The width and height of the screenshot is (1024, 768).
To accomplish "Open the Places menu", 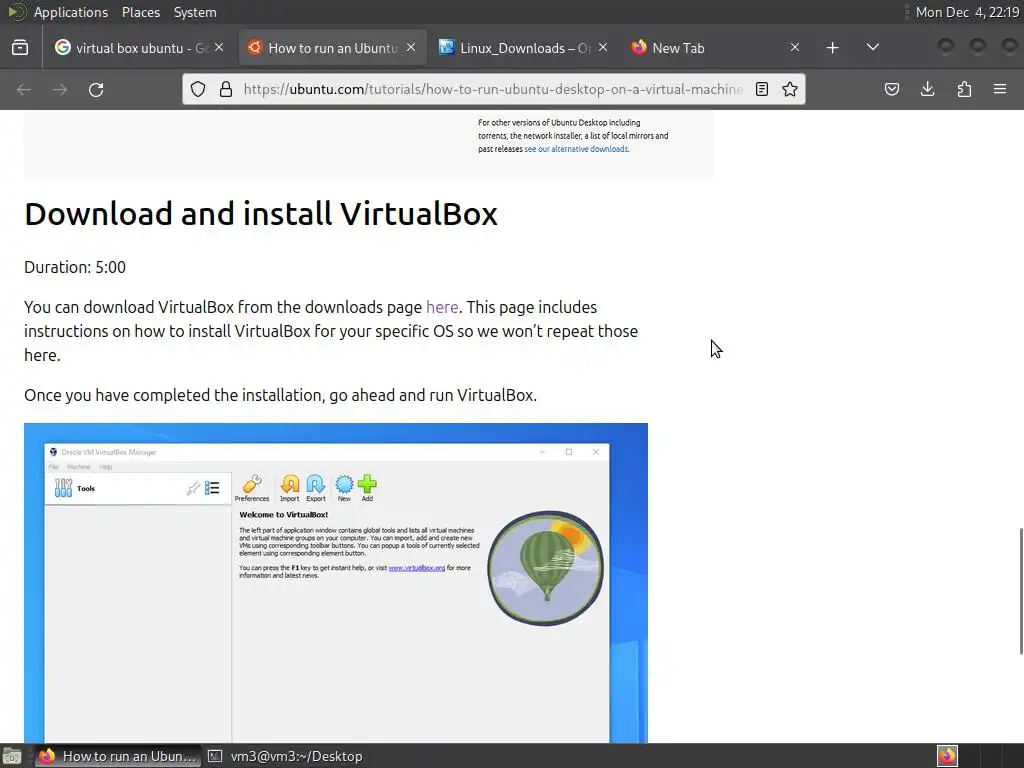I will click(140, 12).
